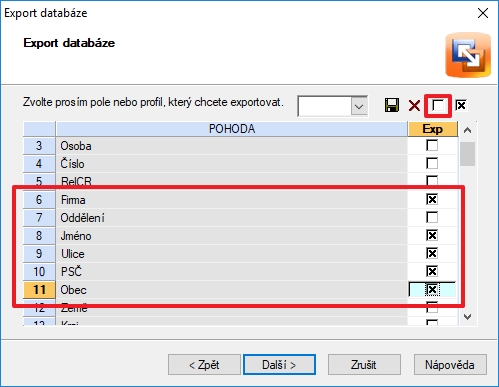Viewport: 499px width, 387px height.
Task: Disable export checkbox for PSČ
Action: tap(432, 271)
